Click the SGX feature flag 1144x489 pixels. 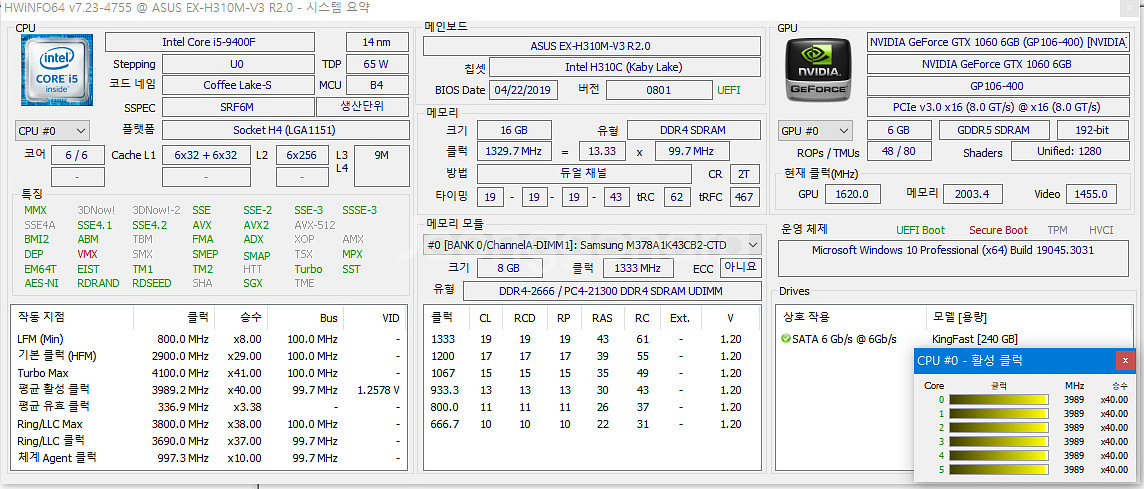click(x=252, y=283)
